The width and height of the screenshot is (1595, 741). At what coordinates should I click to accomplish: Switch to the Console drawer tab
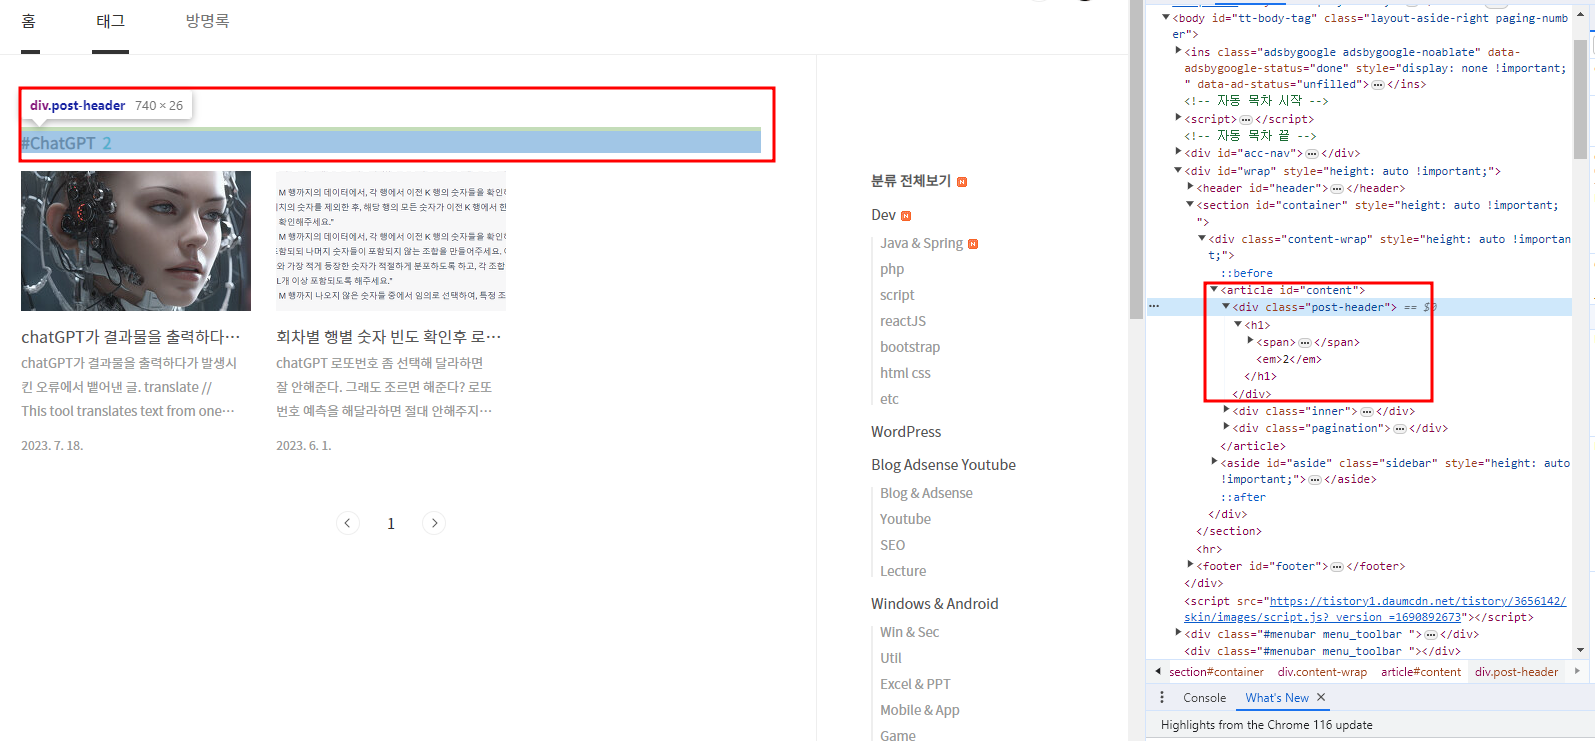point(1204,698)
